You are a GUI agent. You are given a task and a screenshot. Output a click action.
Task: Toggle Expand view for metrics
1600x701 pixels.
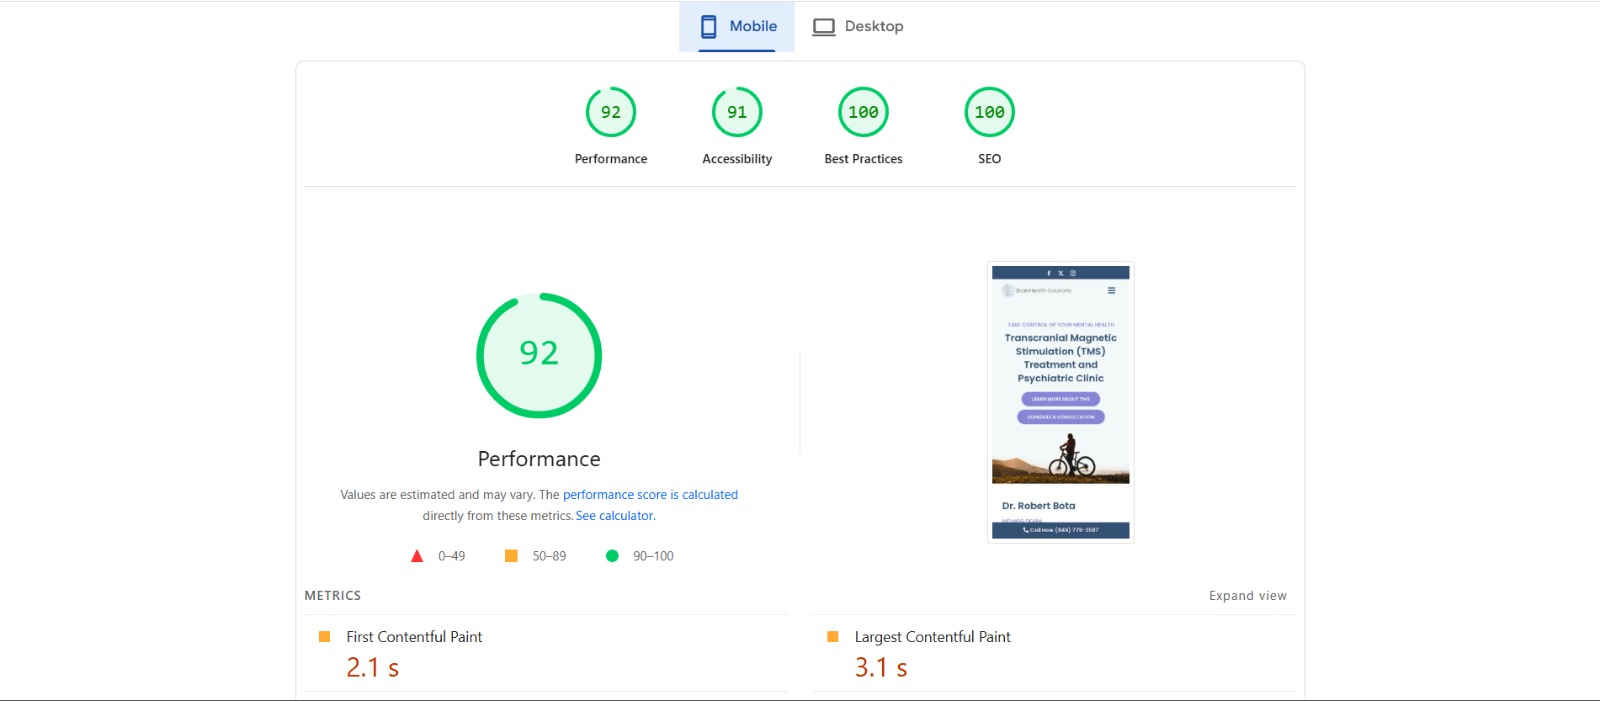coord(1247,596)
